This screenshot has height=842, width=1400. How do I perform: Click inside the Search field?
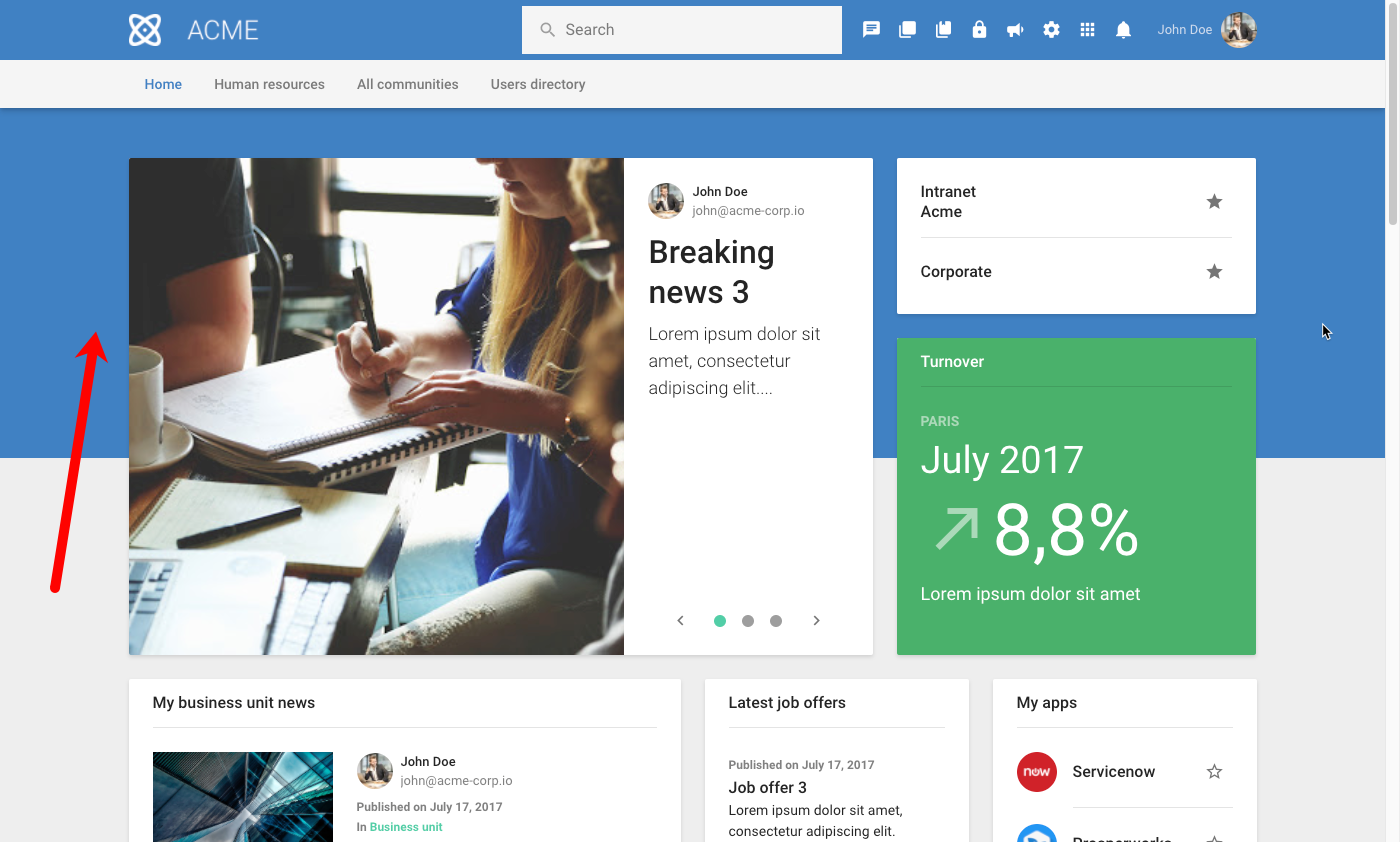click(681, 29)
